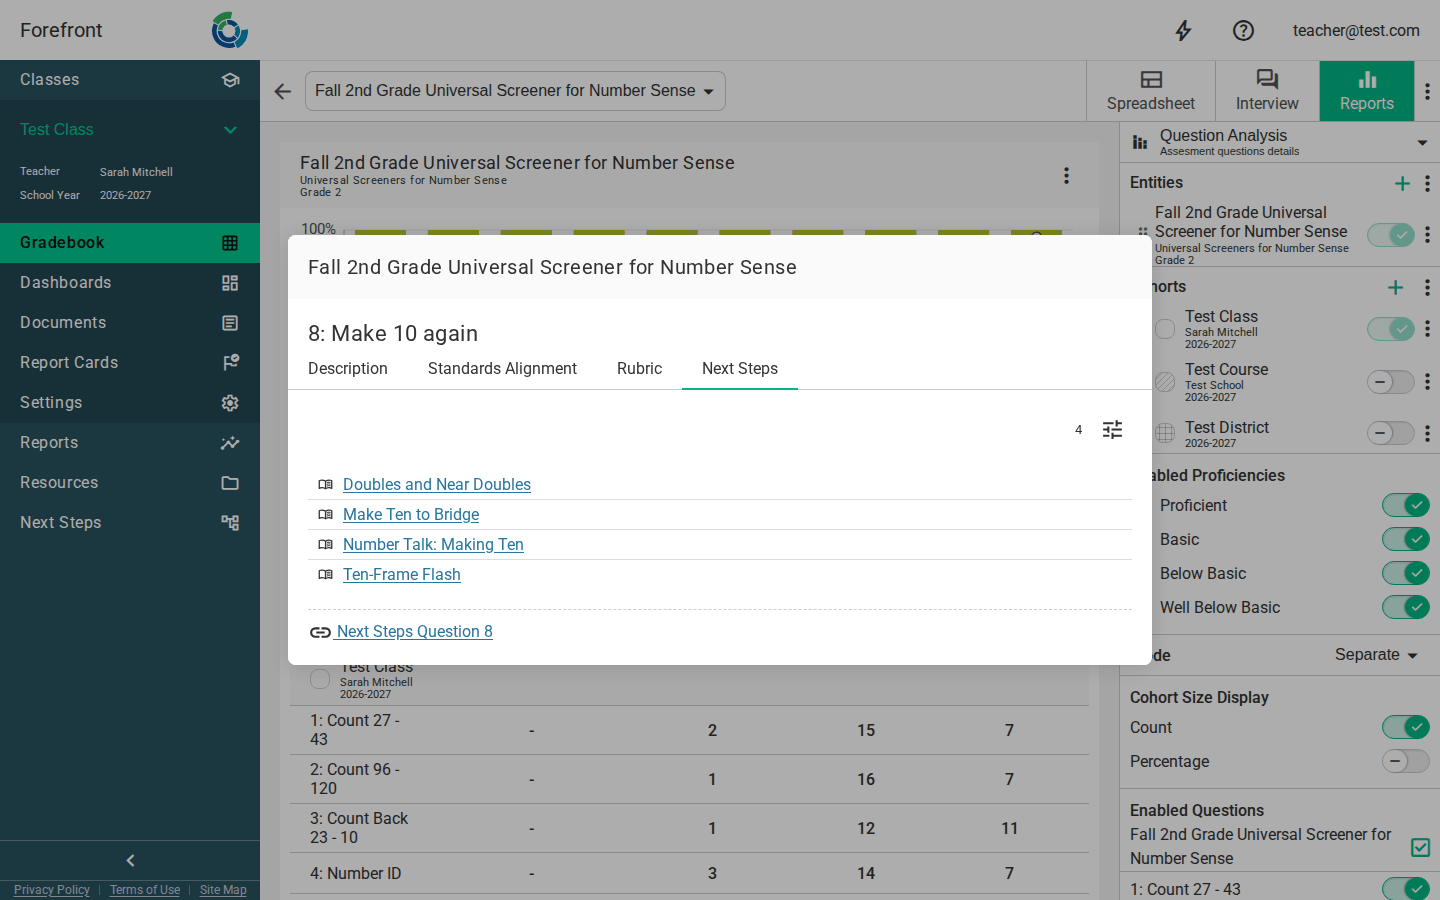Toggle the Proficient proficiency switch
The height and width of the screenshot is (900, 1440).
(1405, 505)
